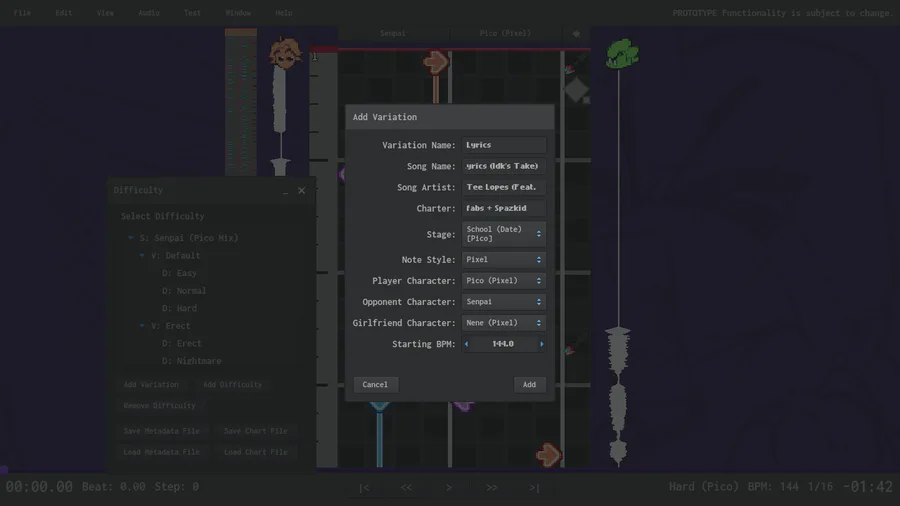Collapse the V: Default variation node
Image resolution: width=900 pixels, height=506 pixels.
142,255
